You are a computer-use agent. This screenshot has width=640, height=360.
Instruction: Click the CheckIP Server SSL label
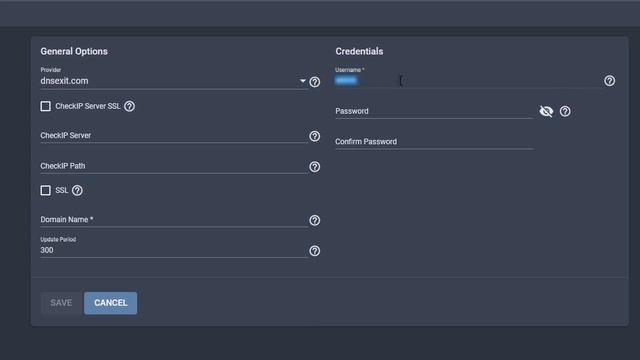point(88,106)
